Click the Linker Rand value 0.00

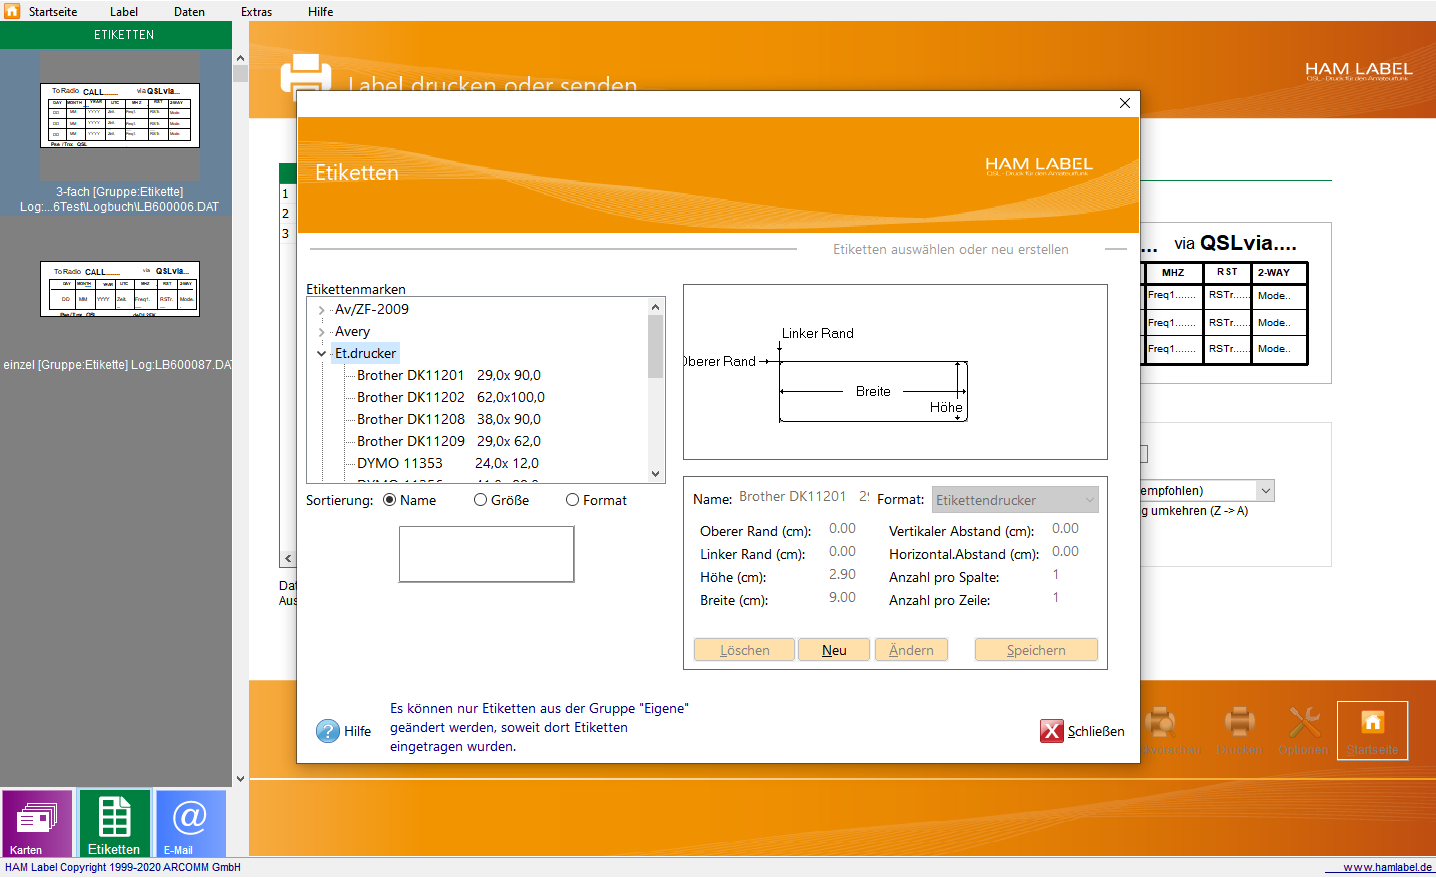(x=842, y=552)
